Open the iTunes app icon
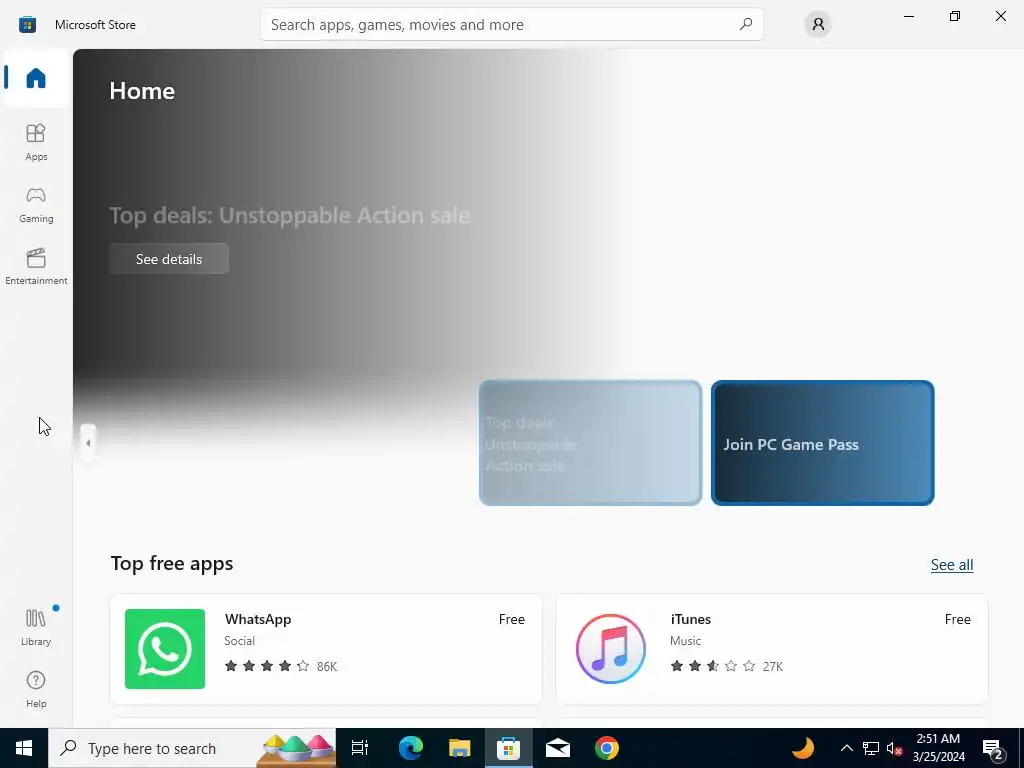This screenshot has width=1024, height=768. point(611,648)
